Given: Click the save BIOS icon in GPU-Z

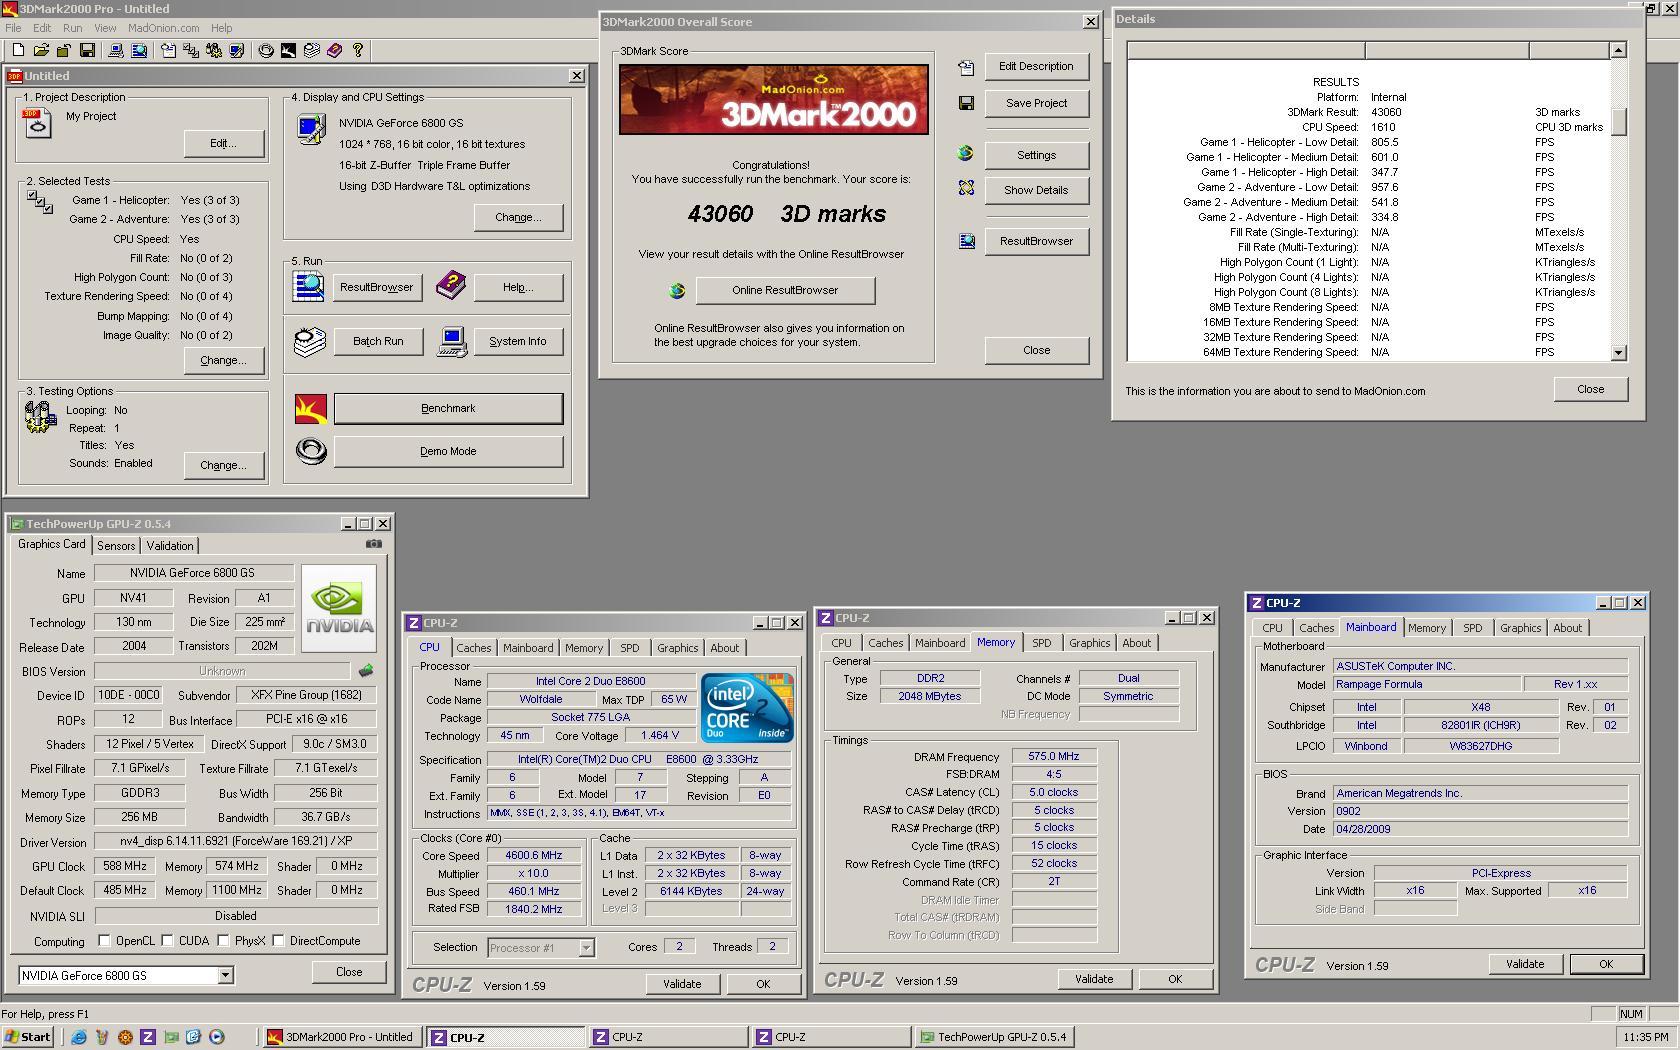Looking at the screenshot, I should pos(366,671).
